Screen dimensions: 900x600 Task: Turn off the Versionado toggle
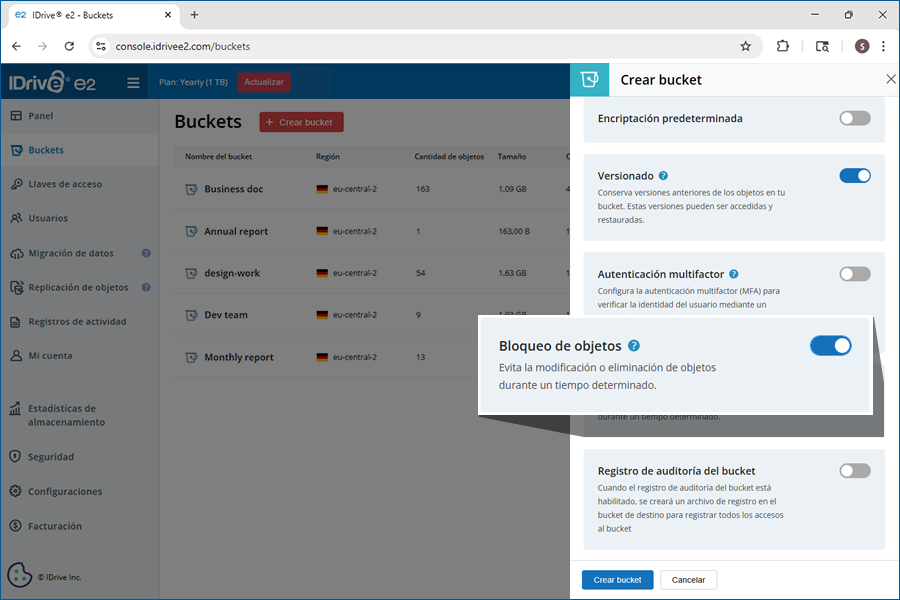coord(854,176)
